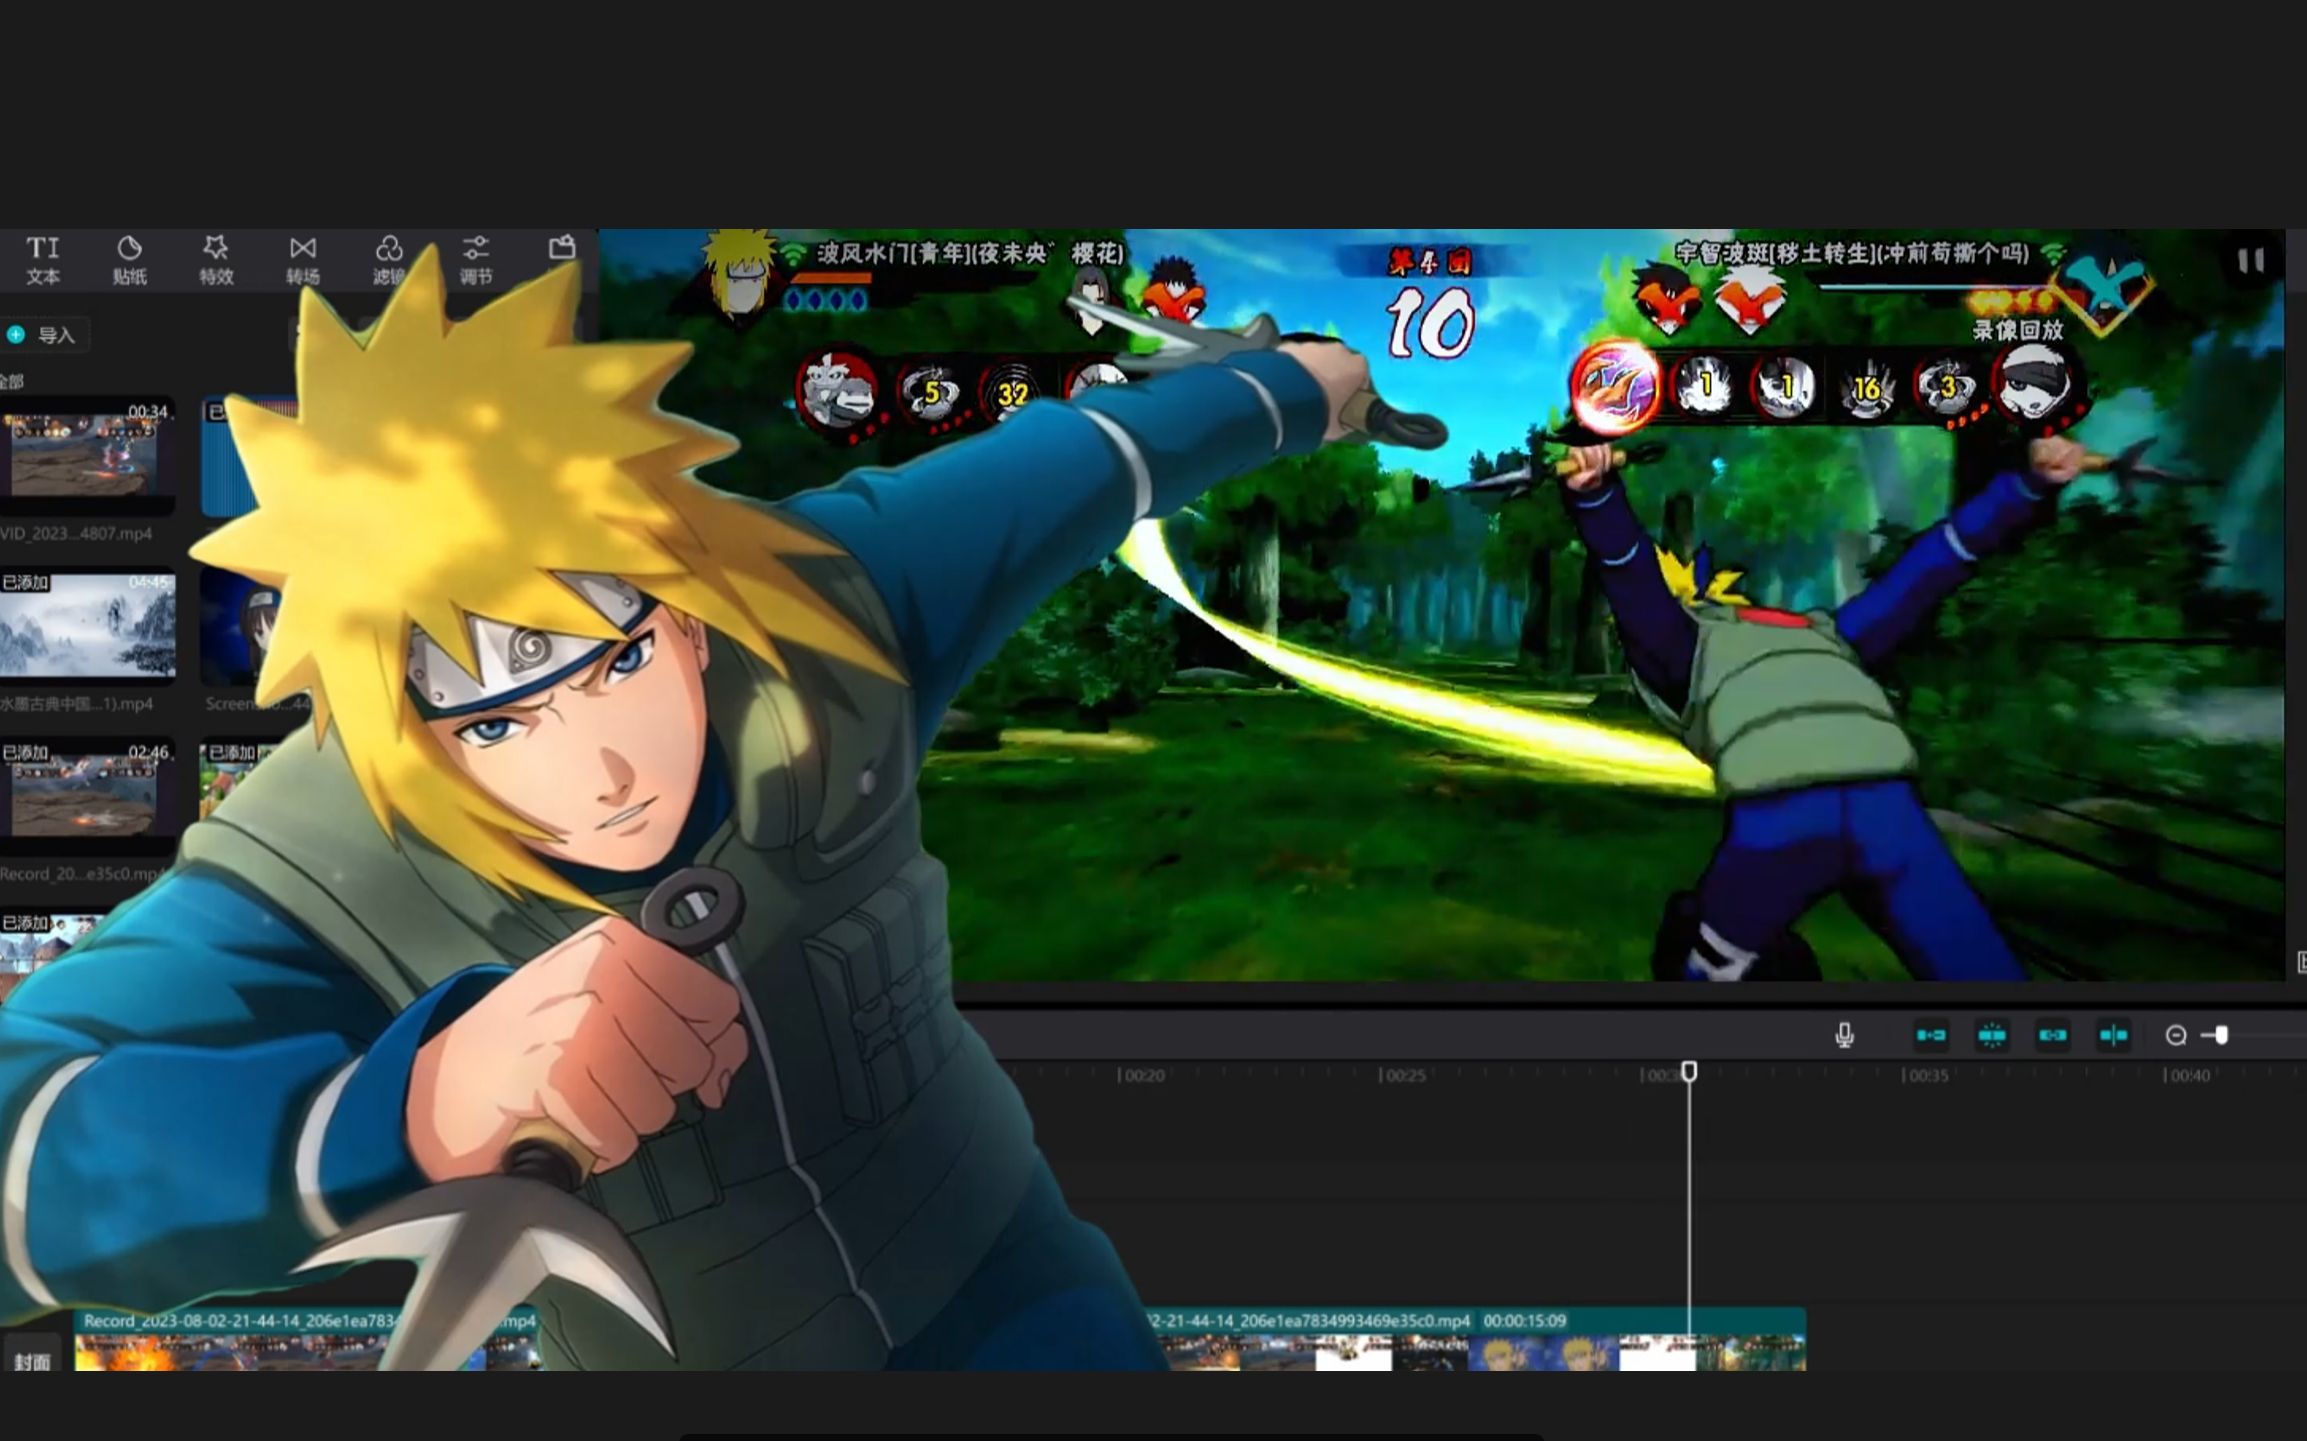Select the 水墨古典中国 ink landscape clip
2307x1441 pixels.
point(88,625)
